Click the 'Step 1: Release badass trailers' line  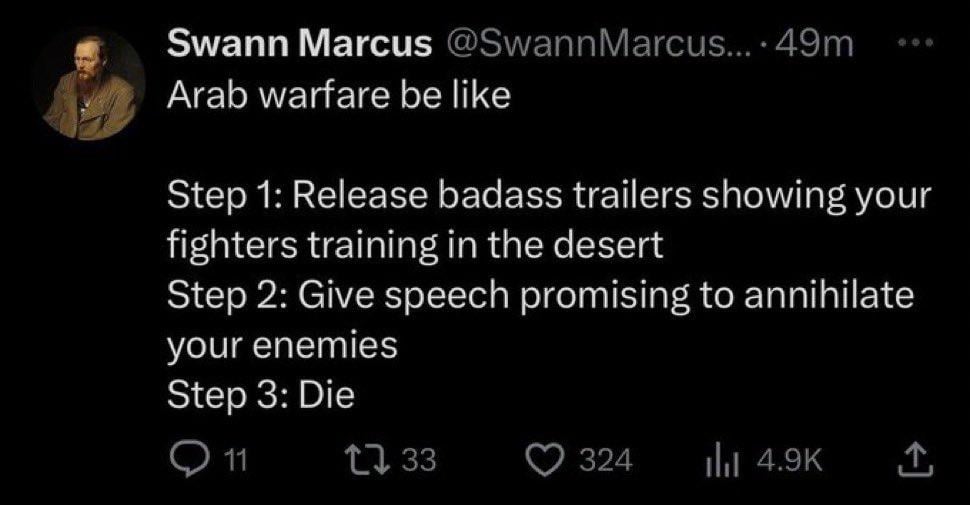click(549, 196)
